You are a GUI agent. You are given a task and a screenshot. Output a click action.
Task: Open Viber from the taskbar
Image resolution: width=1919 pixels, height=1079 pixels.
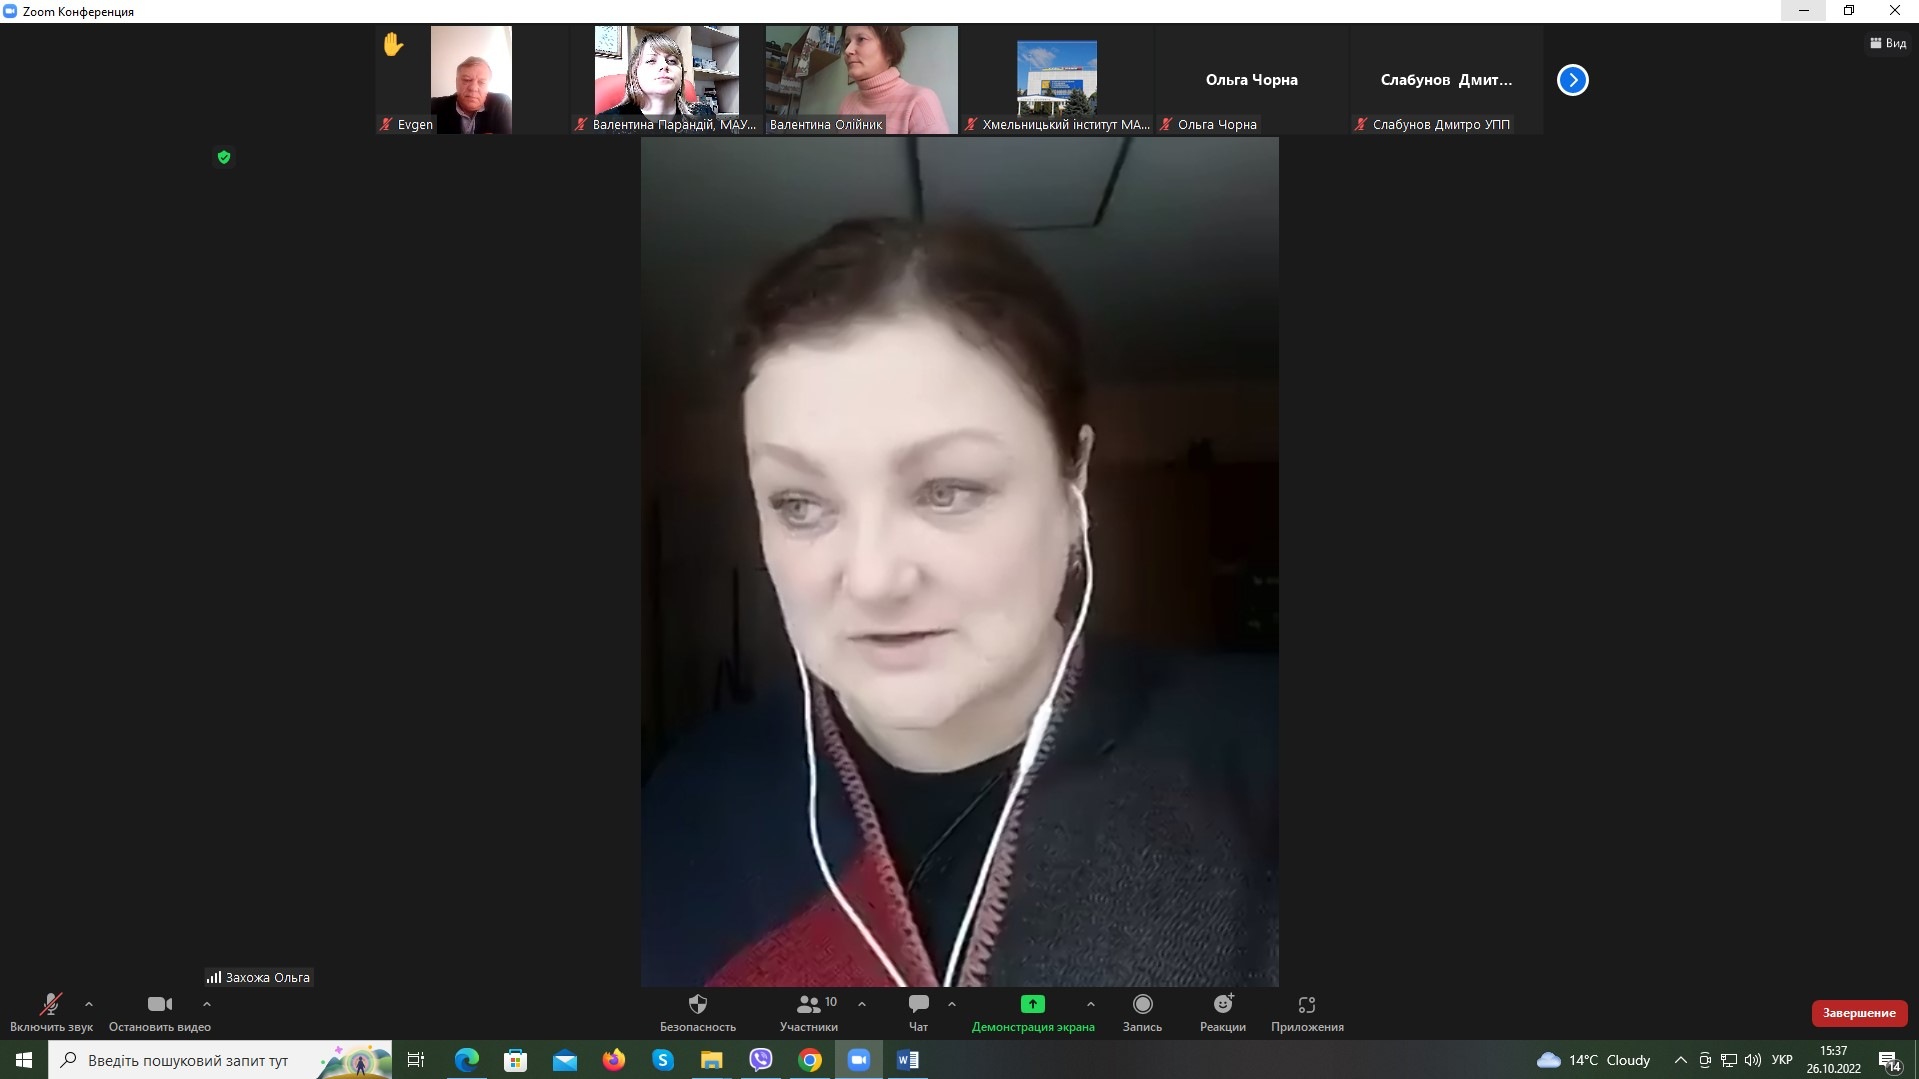[761, 1060]
